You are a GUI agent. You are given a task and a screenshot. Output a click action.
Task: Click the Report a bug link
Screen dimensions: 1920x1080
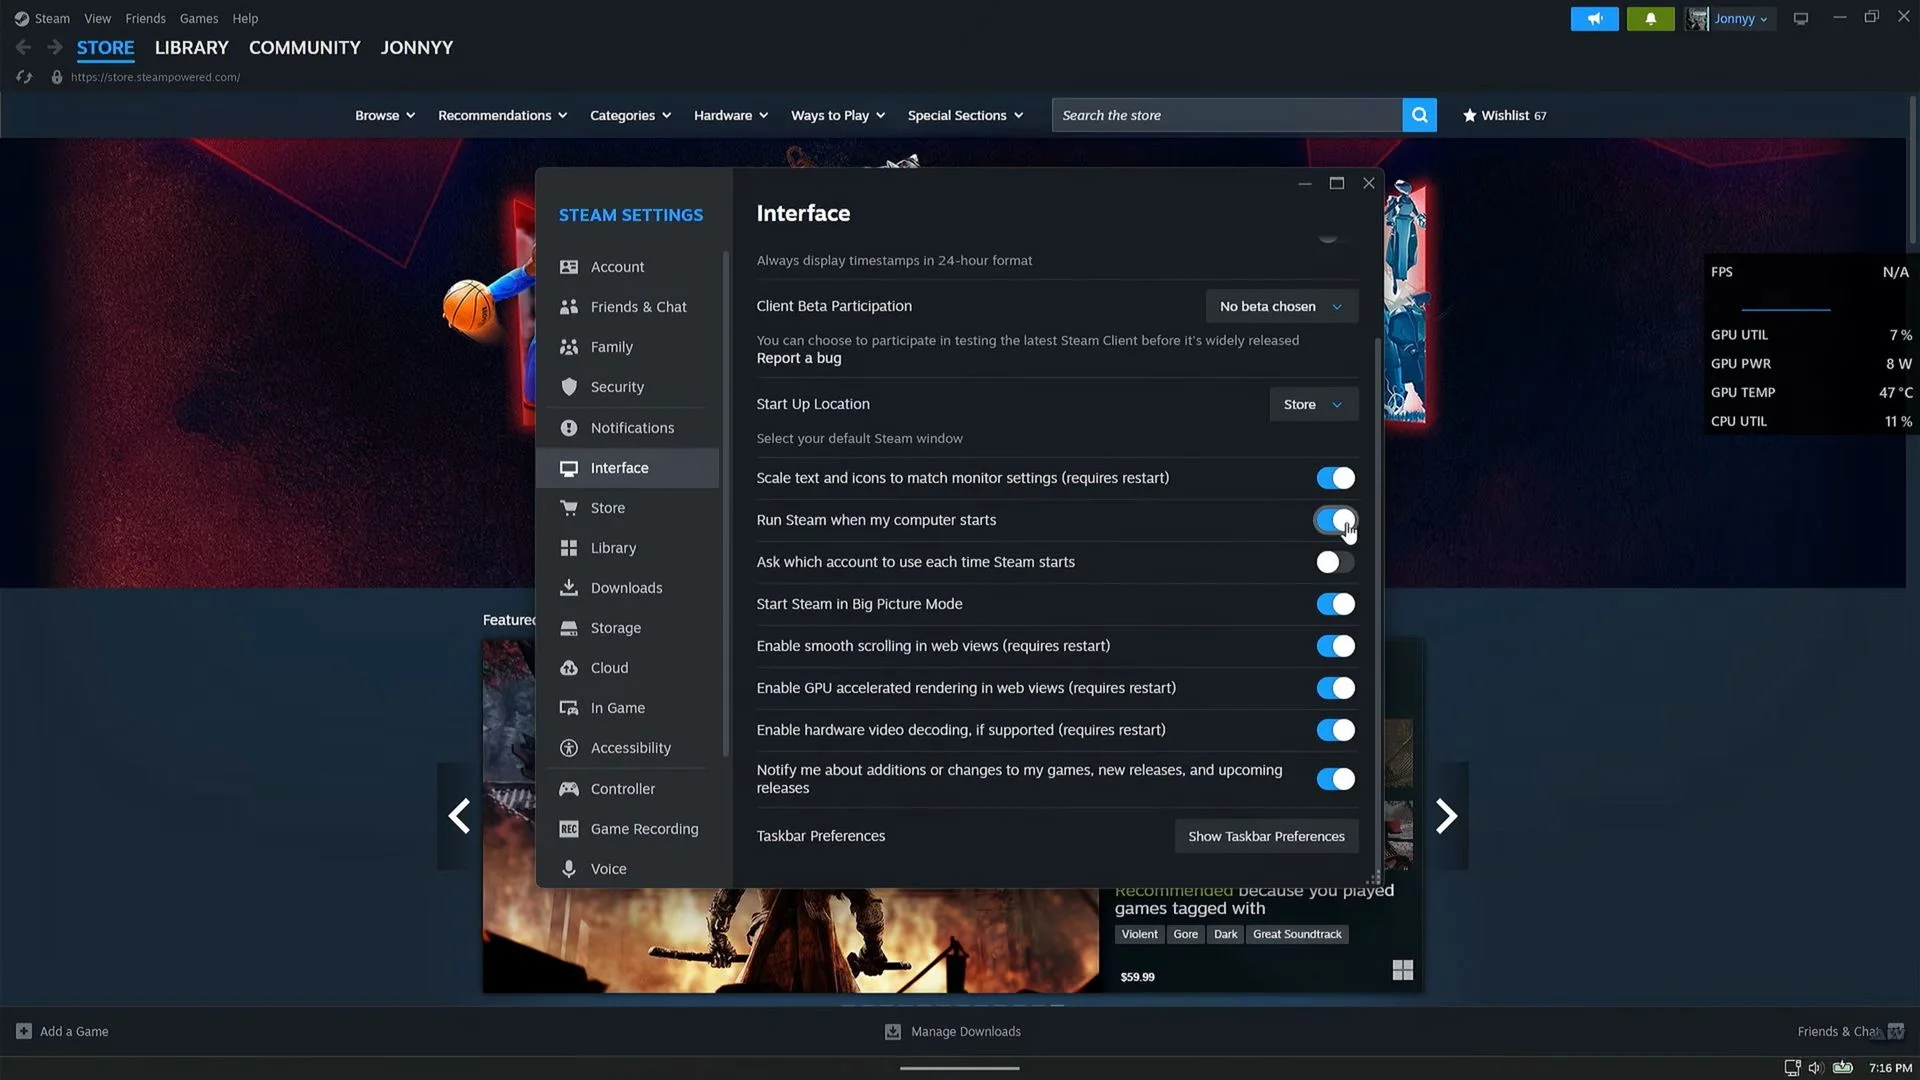pos(798,358)
